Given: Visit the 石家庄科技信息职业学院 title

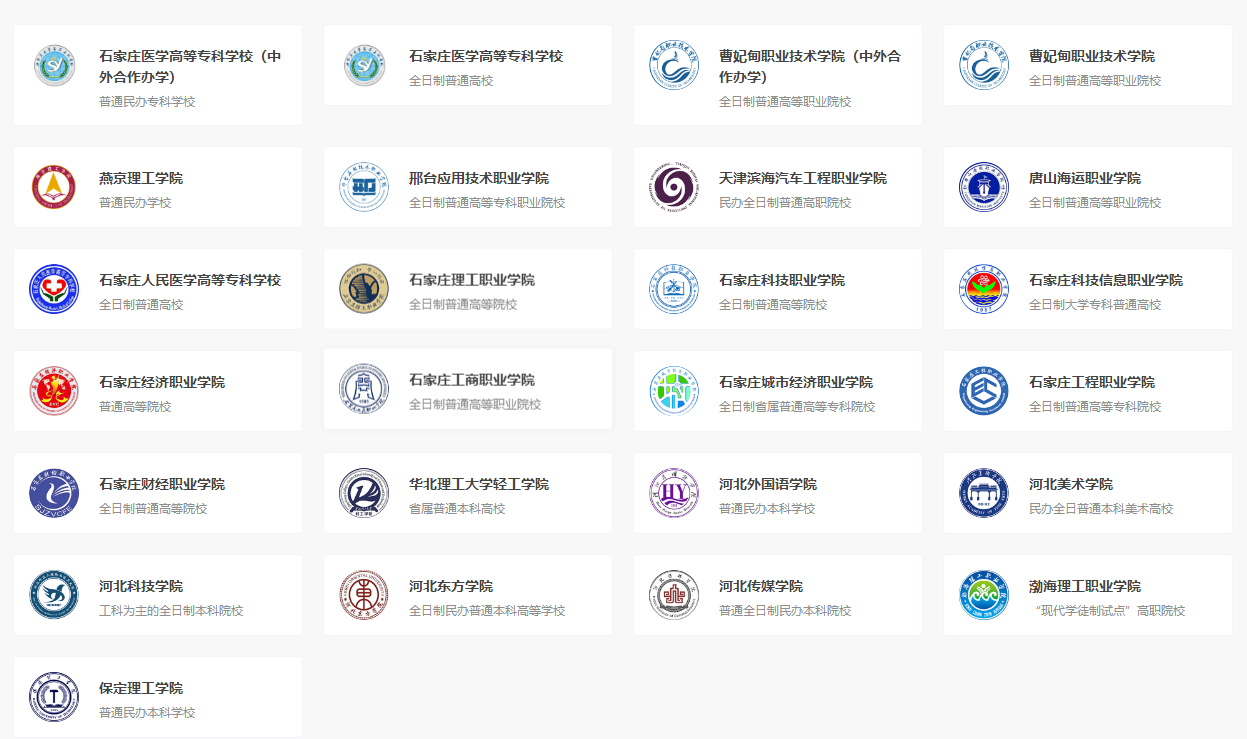Looking at the screenshot, I should (1106, 280).
